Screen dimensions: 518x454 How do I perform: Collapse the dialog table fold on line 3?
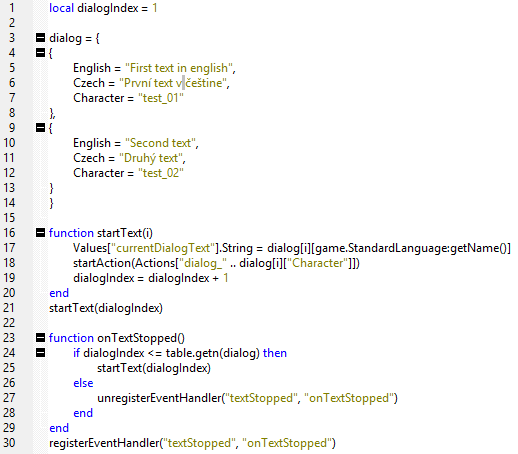tap(40, 38)
